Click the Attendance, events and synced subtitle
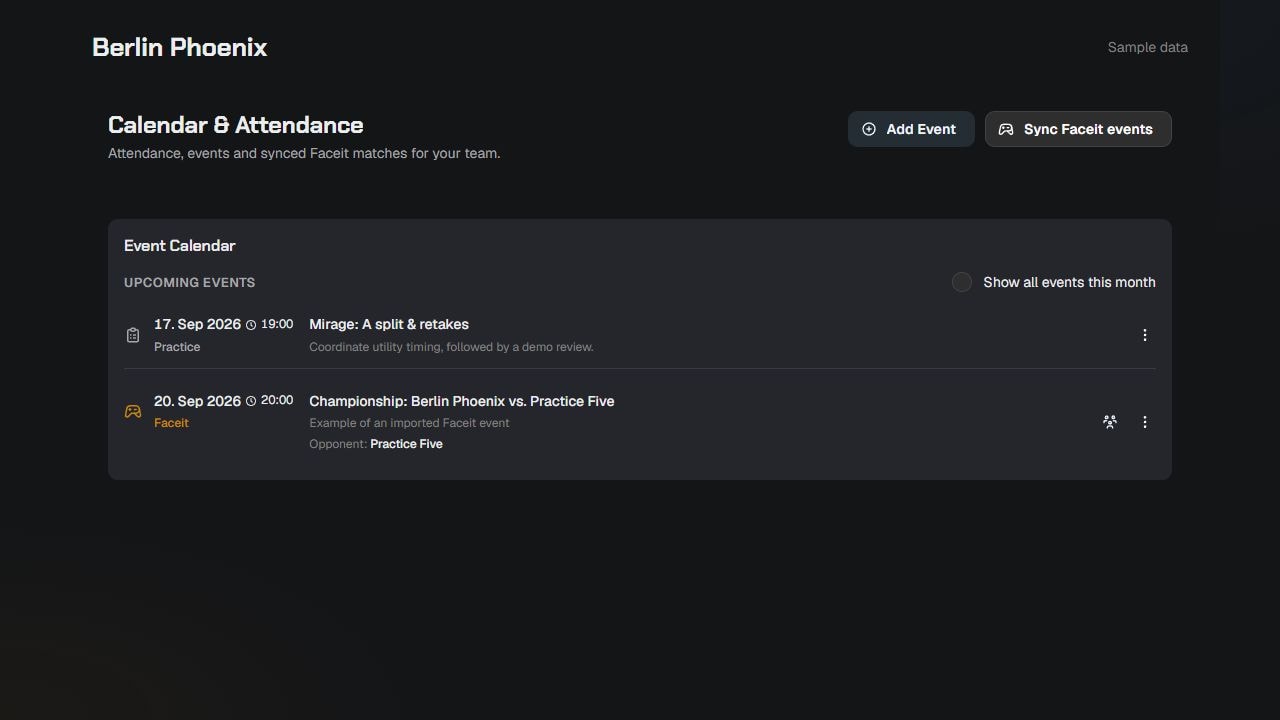Screen dimensions: 1280x720 [304, 153]
